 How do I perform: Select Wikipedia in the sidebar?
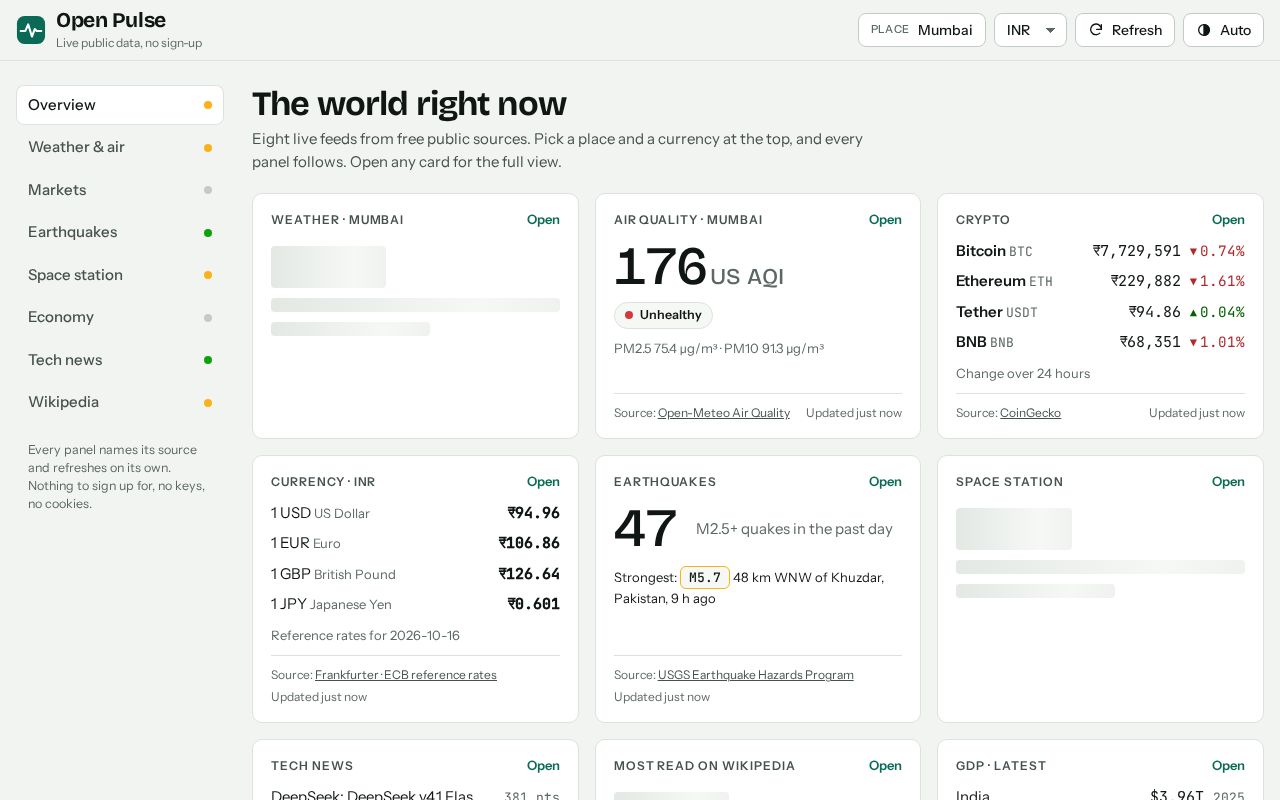(x=120, y=402)
